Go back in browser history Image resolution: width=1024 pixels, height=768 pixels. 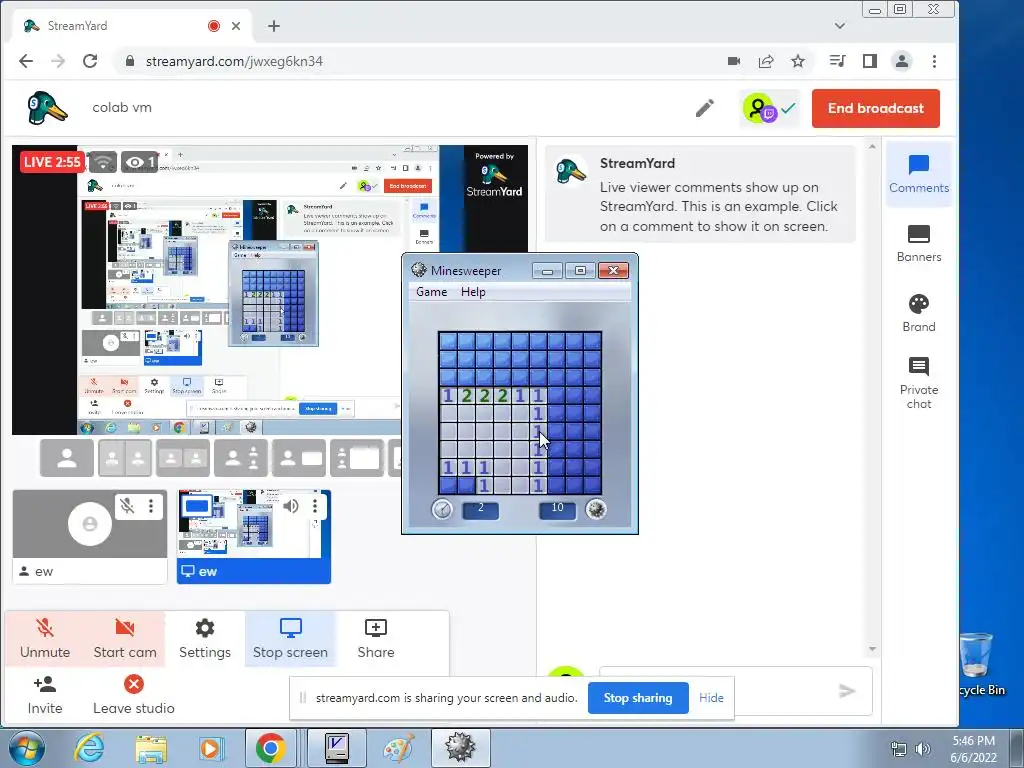pyautogui.click(x=26, y=61)
